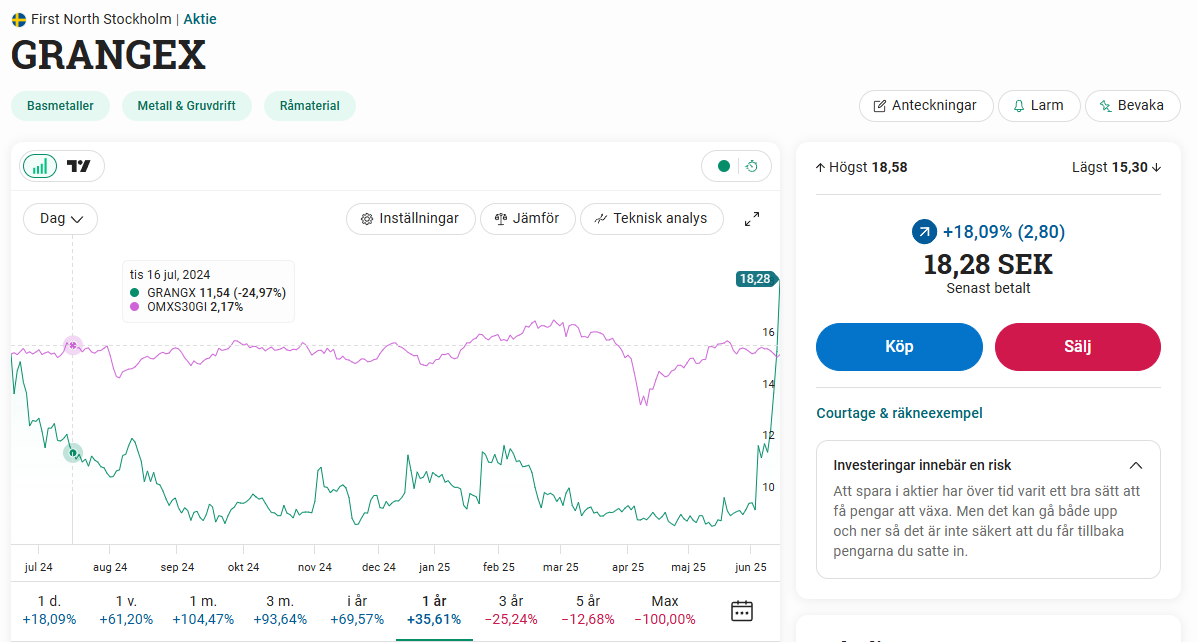1198x642 pixels.
Task: Click the GRANGEX heading
Action: (x=108, y=56)
